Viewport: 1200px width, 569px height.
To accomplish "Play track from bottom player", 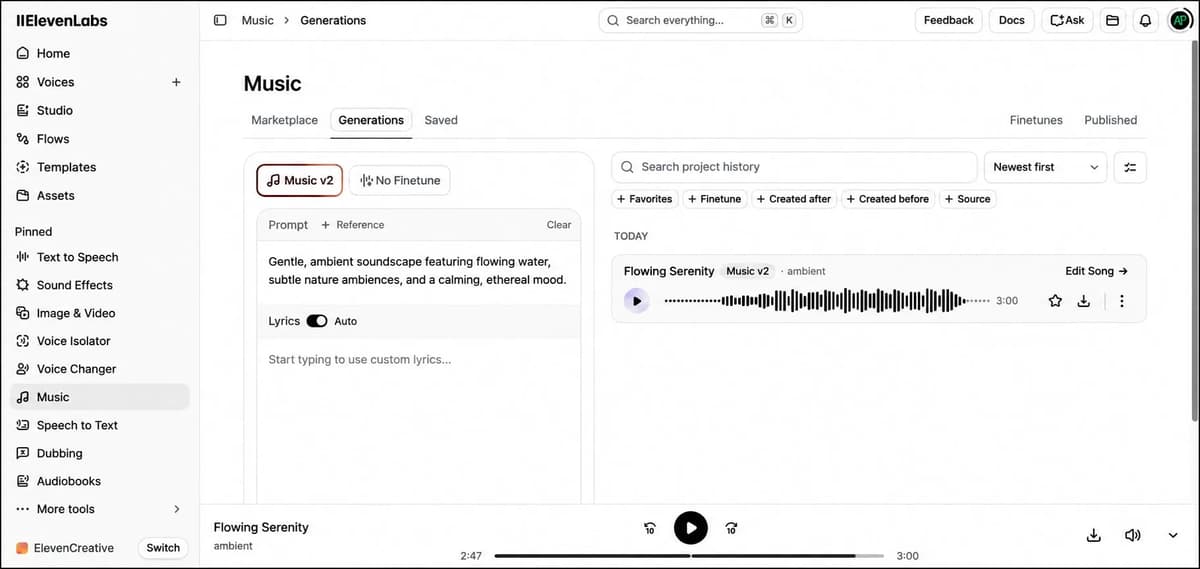I will click(x=691, y=527).
